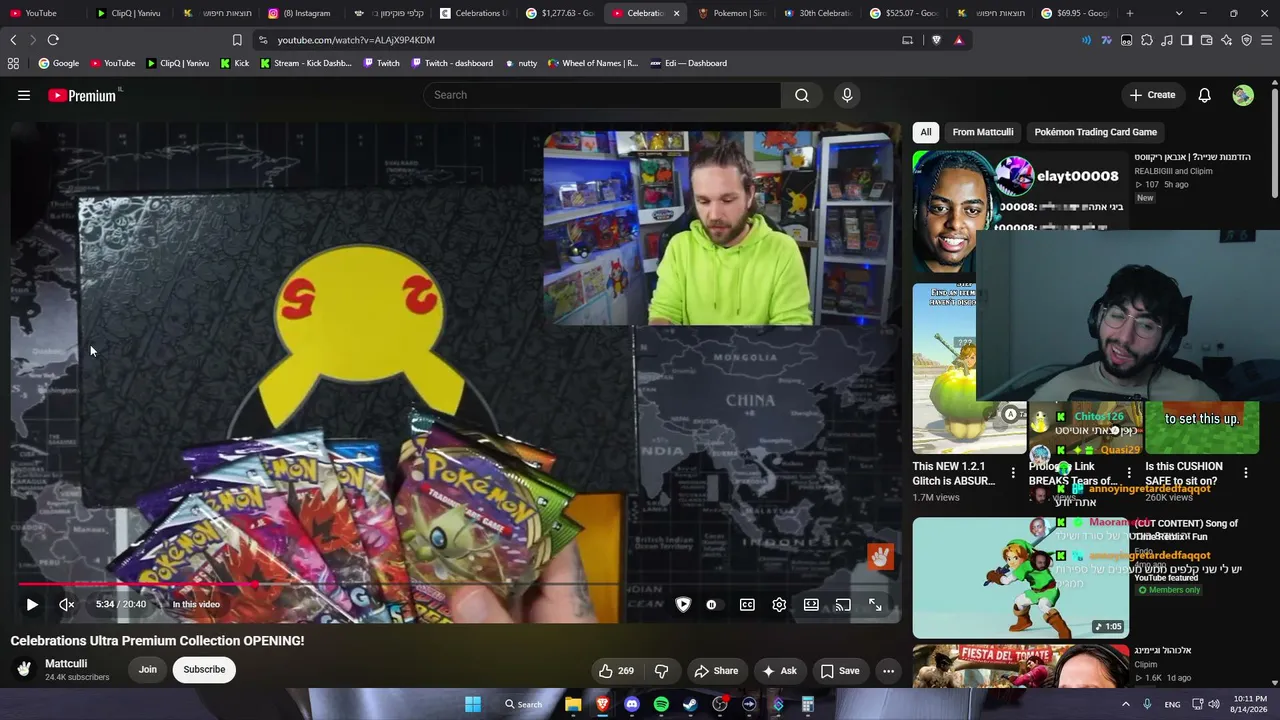The height and width of the screenshot is (720, 1280).
Task: Cast the video to a TV
Action: click(x=843, y=604)
